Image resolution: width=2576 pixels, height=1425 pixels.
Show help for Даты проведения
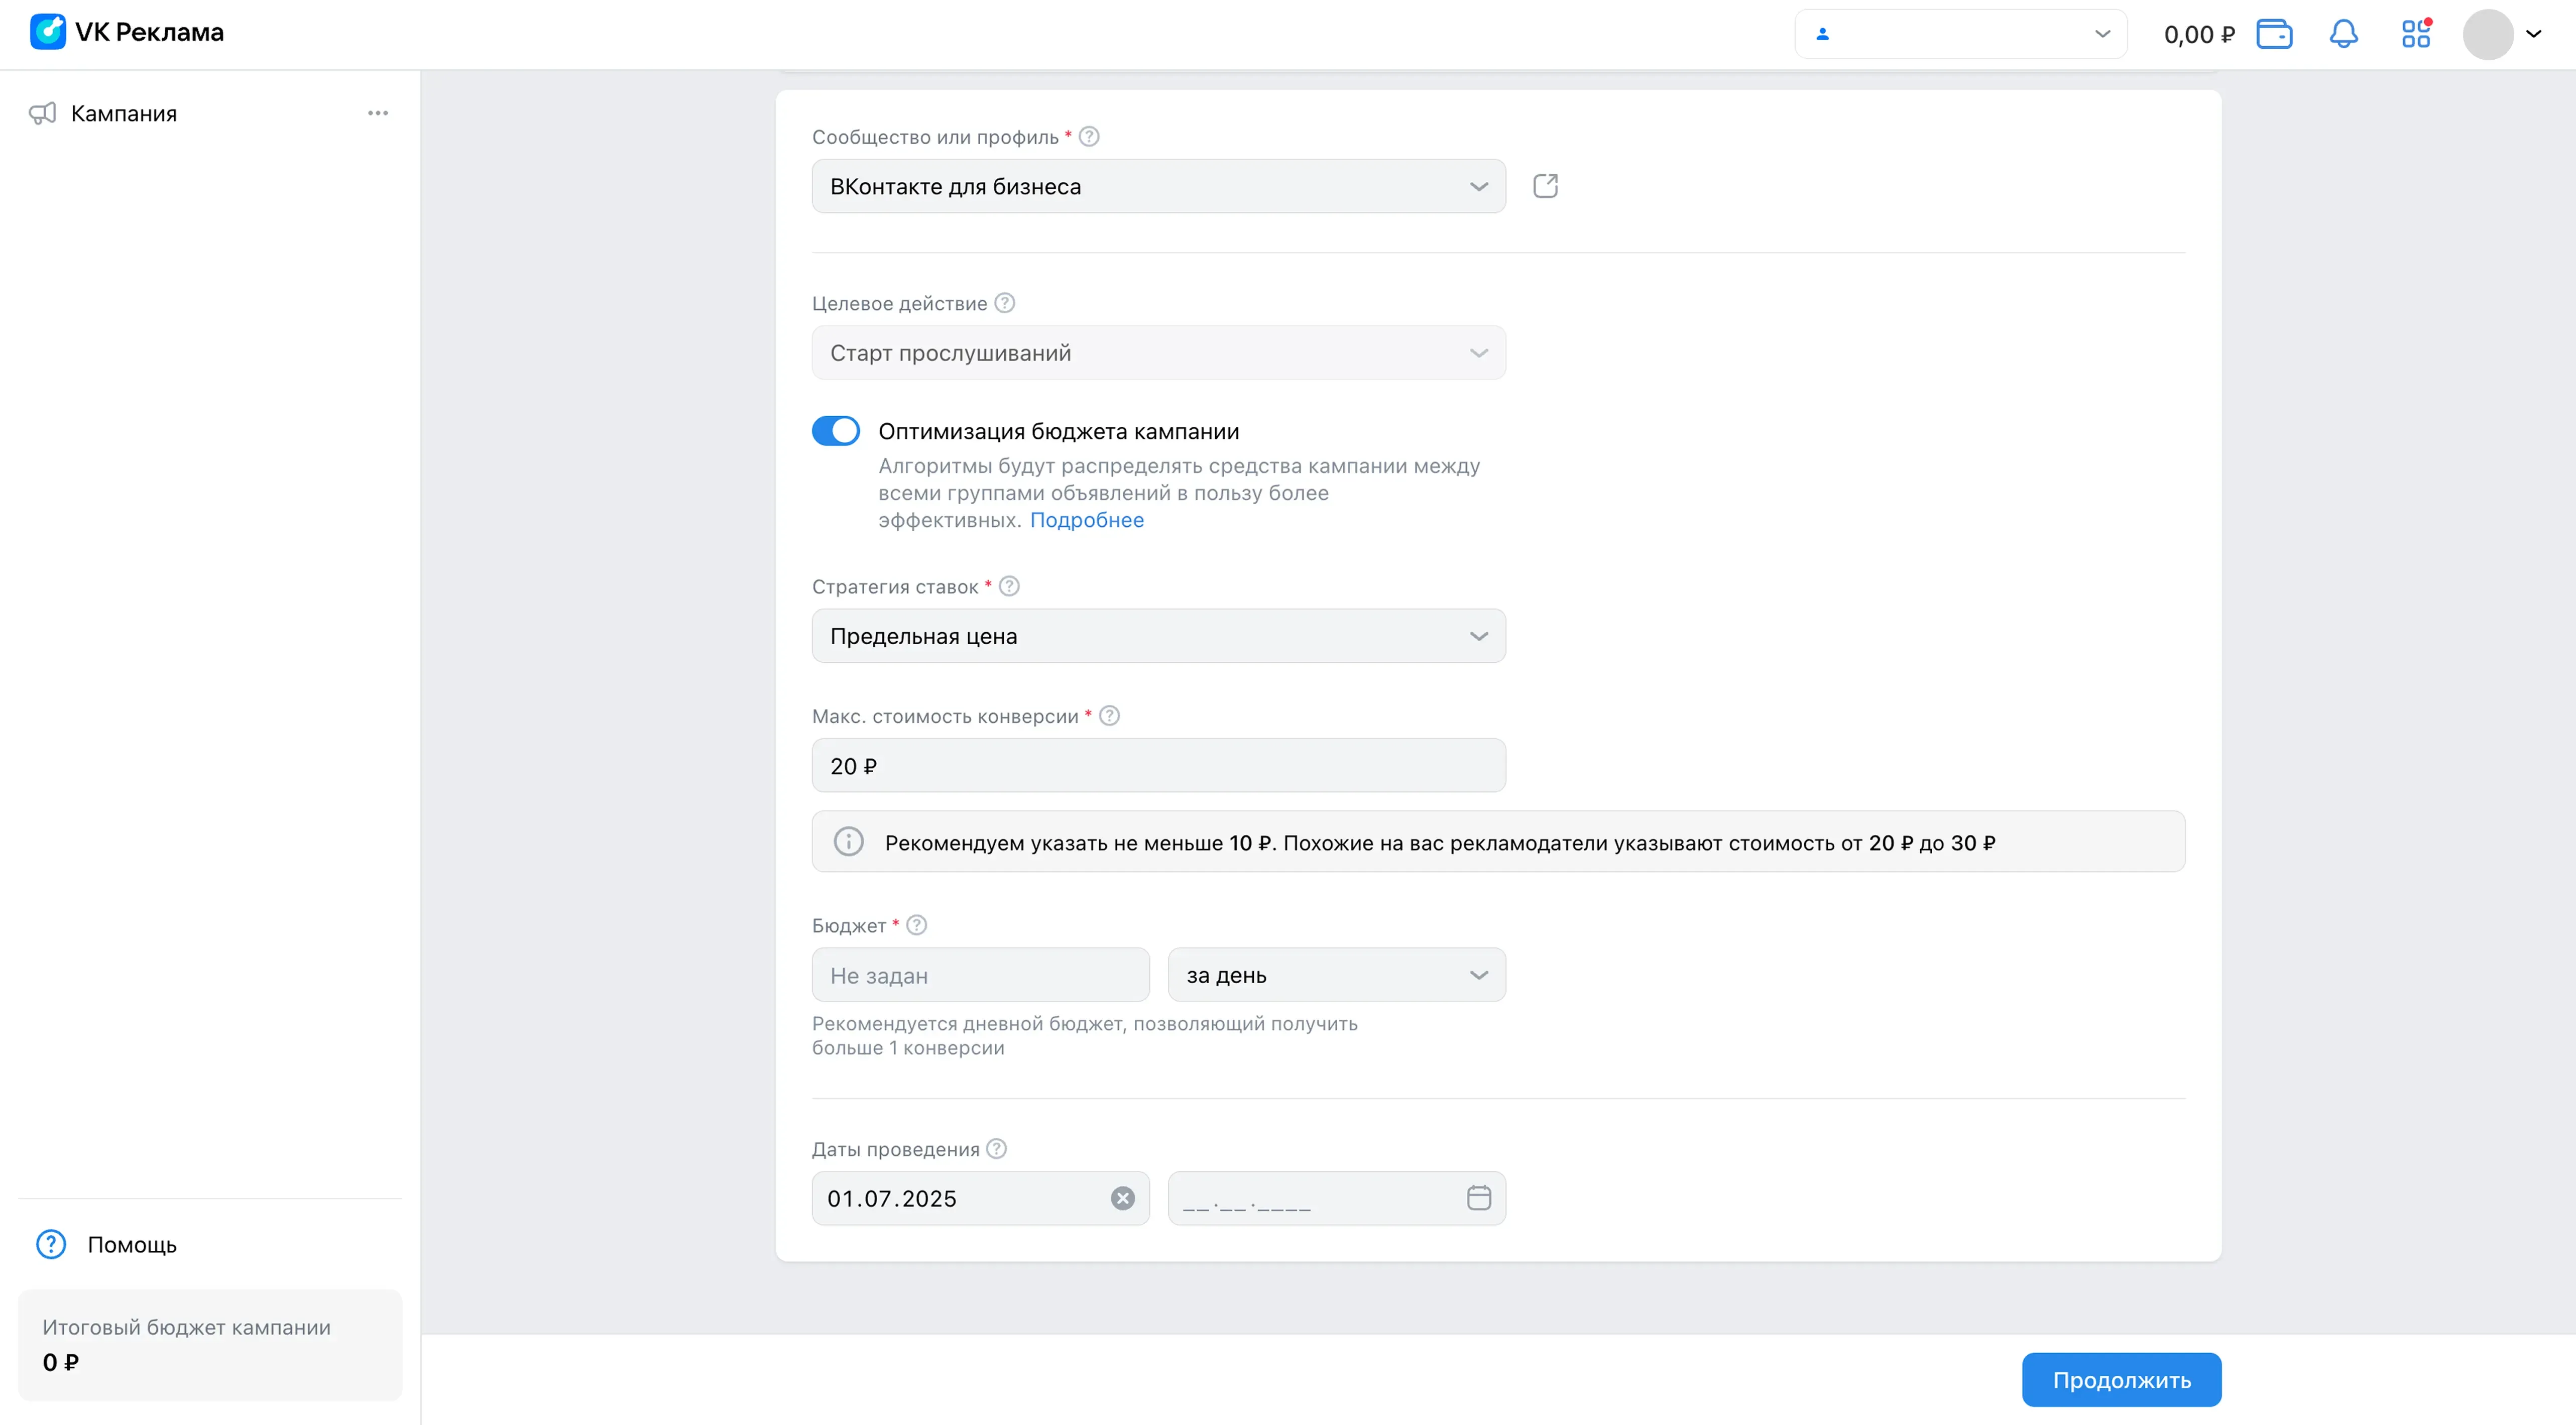coord(996,1149)
